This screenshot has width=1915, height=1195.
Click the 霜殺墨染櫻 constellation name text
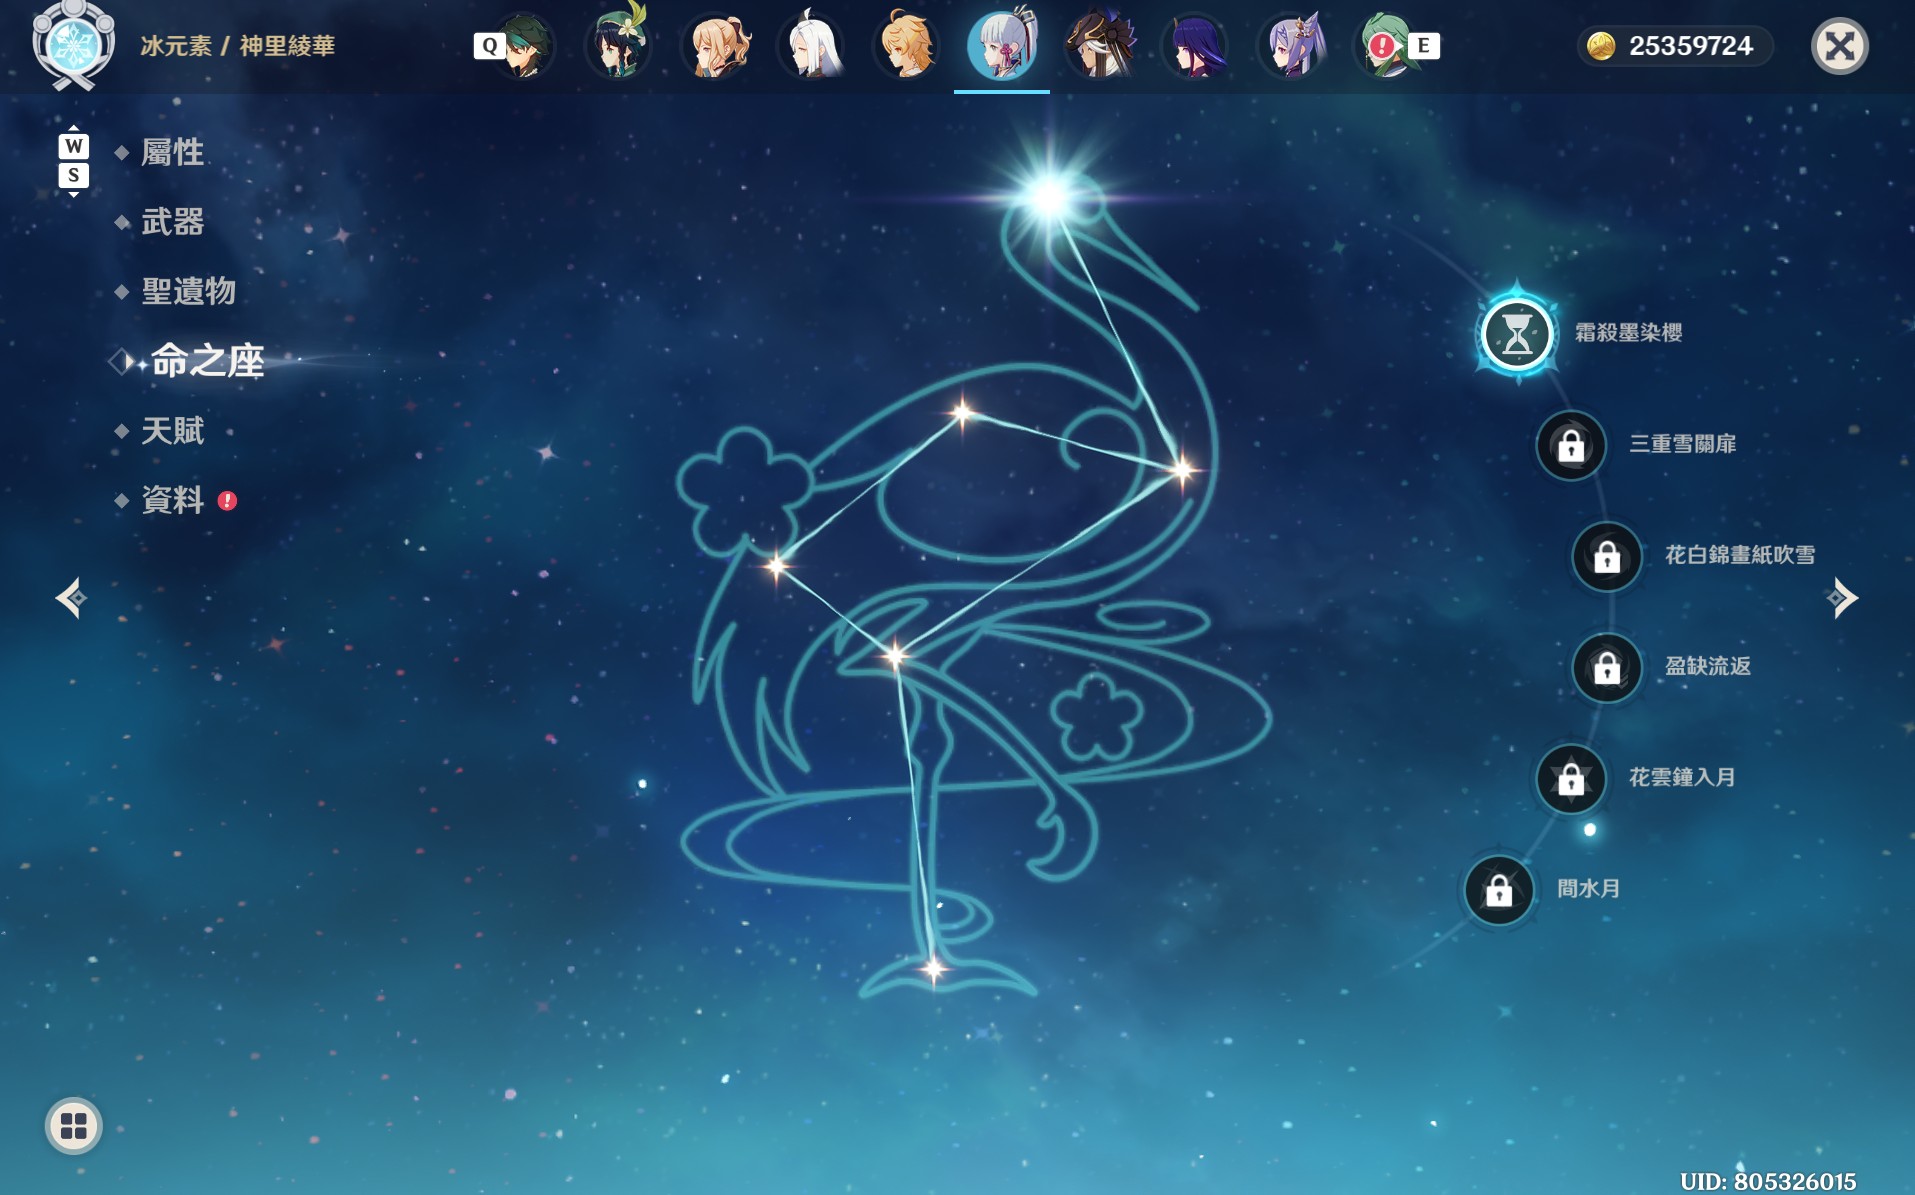[x=1629, y=333]
